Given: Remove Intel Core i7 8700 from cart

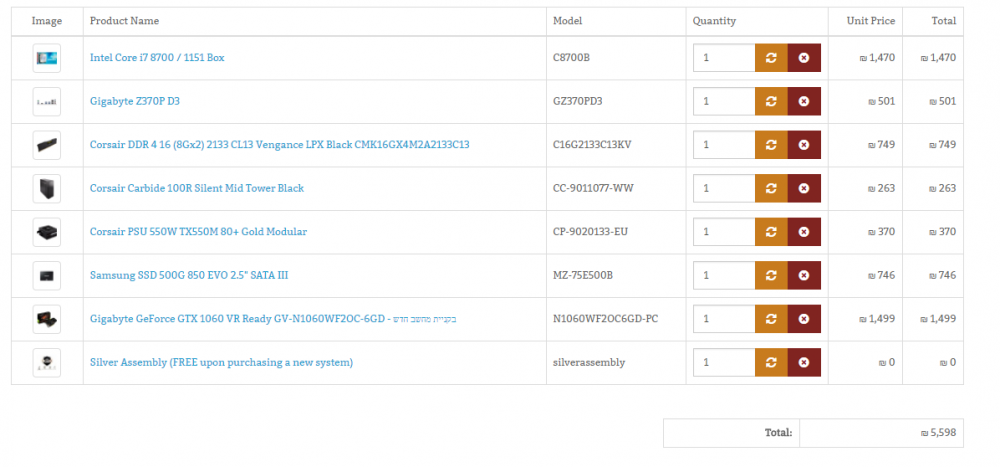Looking at the screenshot, I should 804,57.
